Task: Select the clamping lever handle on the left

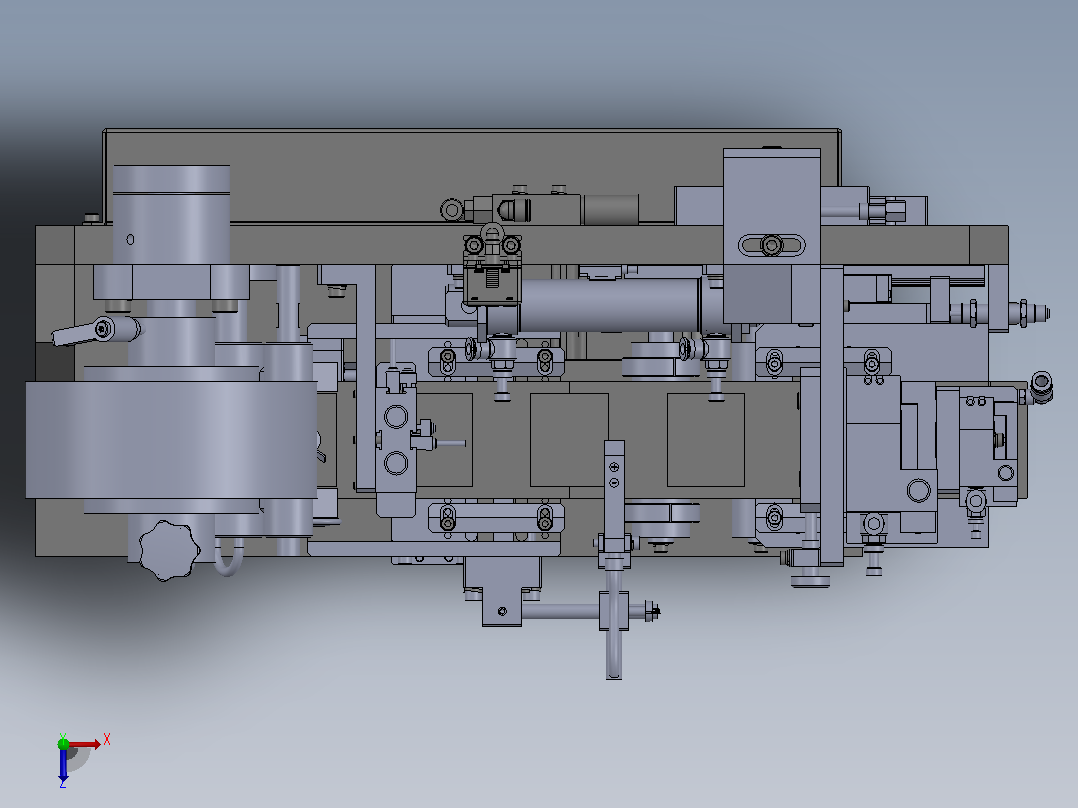Action: point(96,331)
